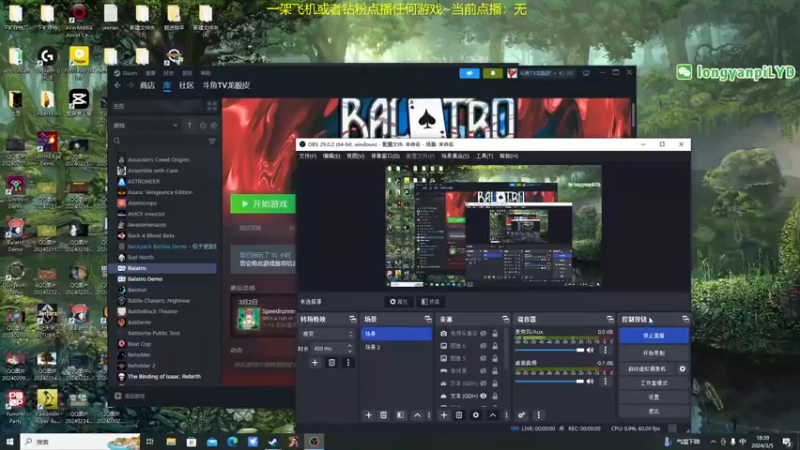
Task: Toggle visibility of image 6 source
Action: click(483, 346)
